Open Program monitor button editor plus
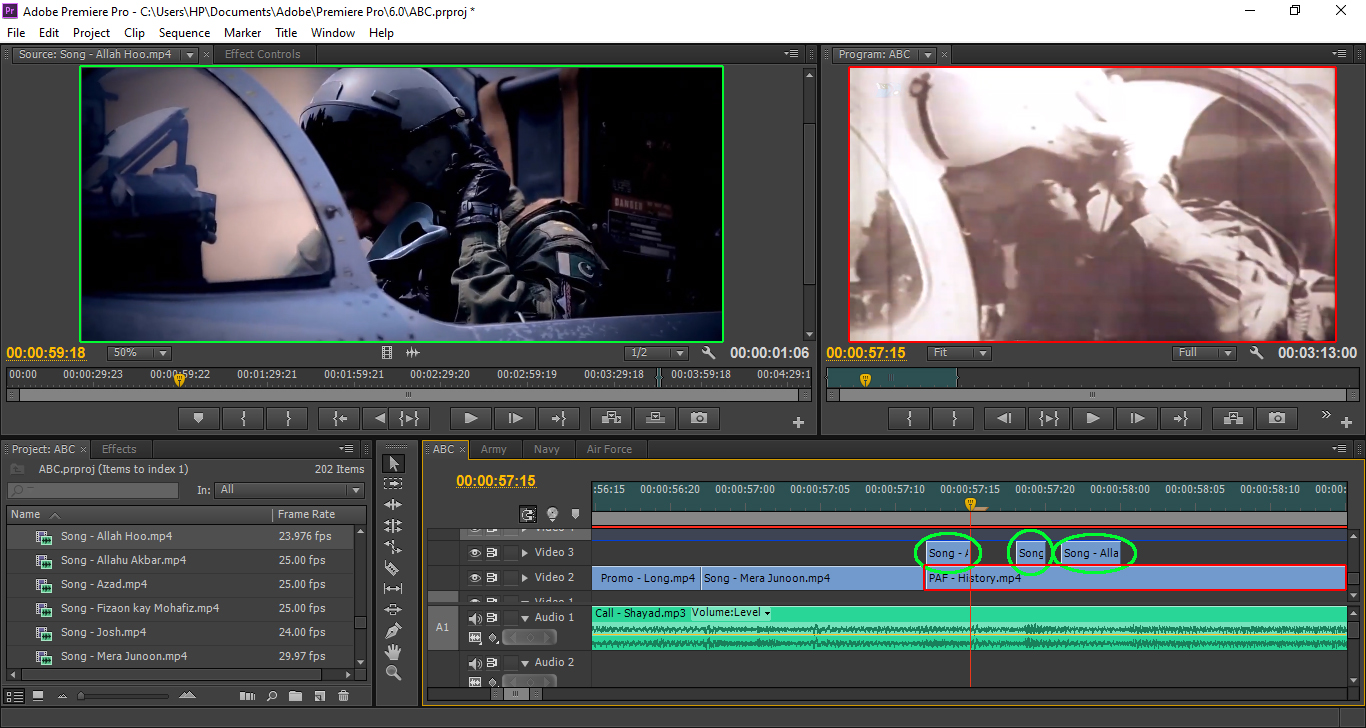Image resolution: width=1366 pixels, height=728 pixels. click(x=1344, y=423)
